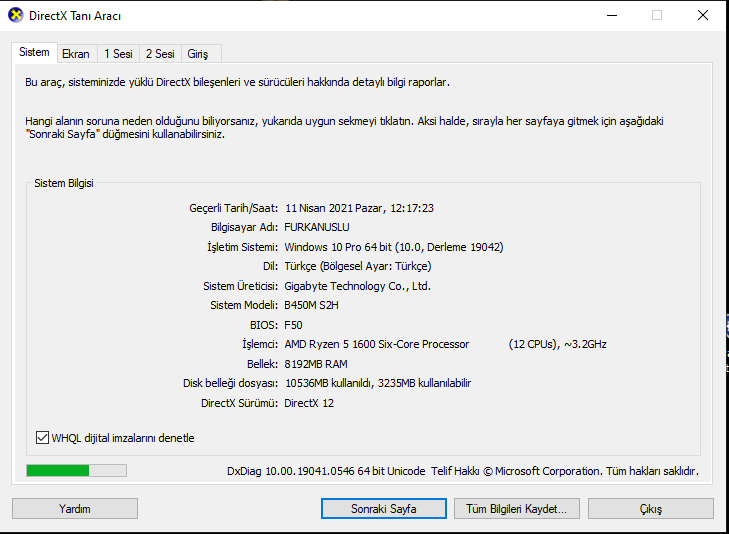Screen dimensions: 729x534
Task: Click the Çıkış button
Action: pos(650,509)
